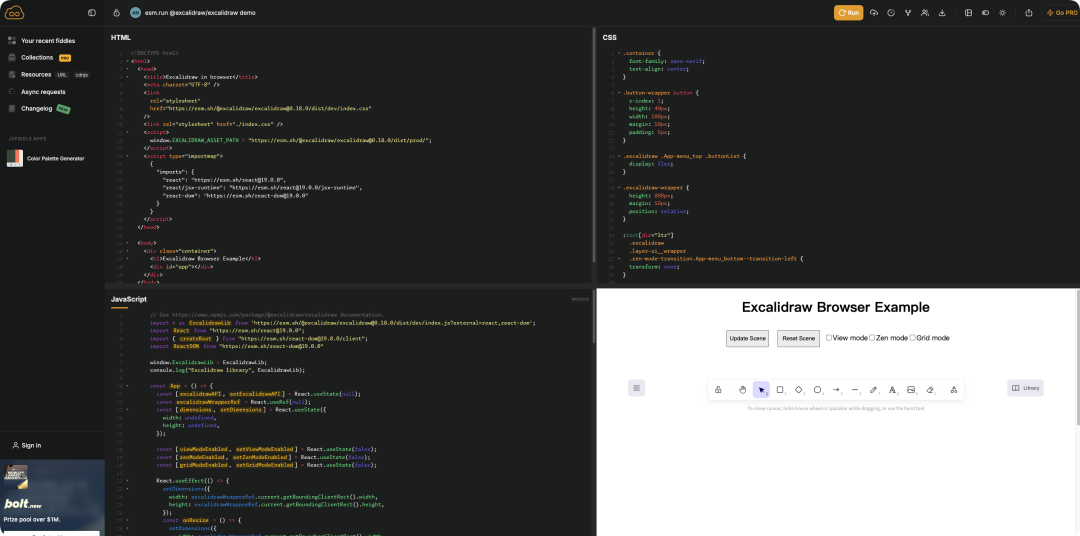Fold the .button-wrapper button CSS rule
1080x536 pixels.
[x=619, y=92]
